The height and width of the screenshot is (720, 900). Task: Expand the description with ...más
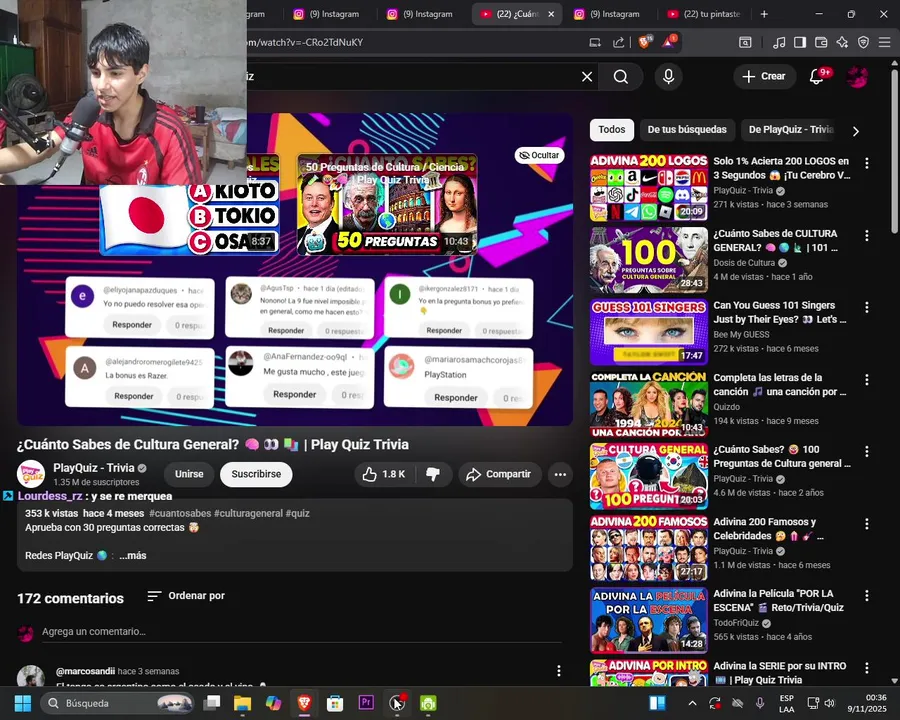[x=133, y=555]
